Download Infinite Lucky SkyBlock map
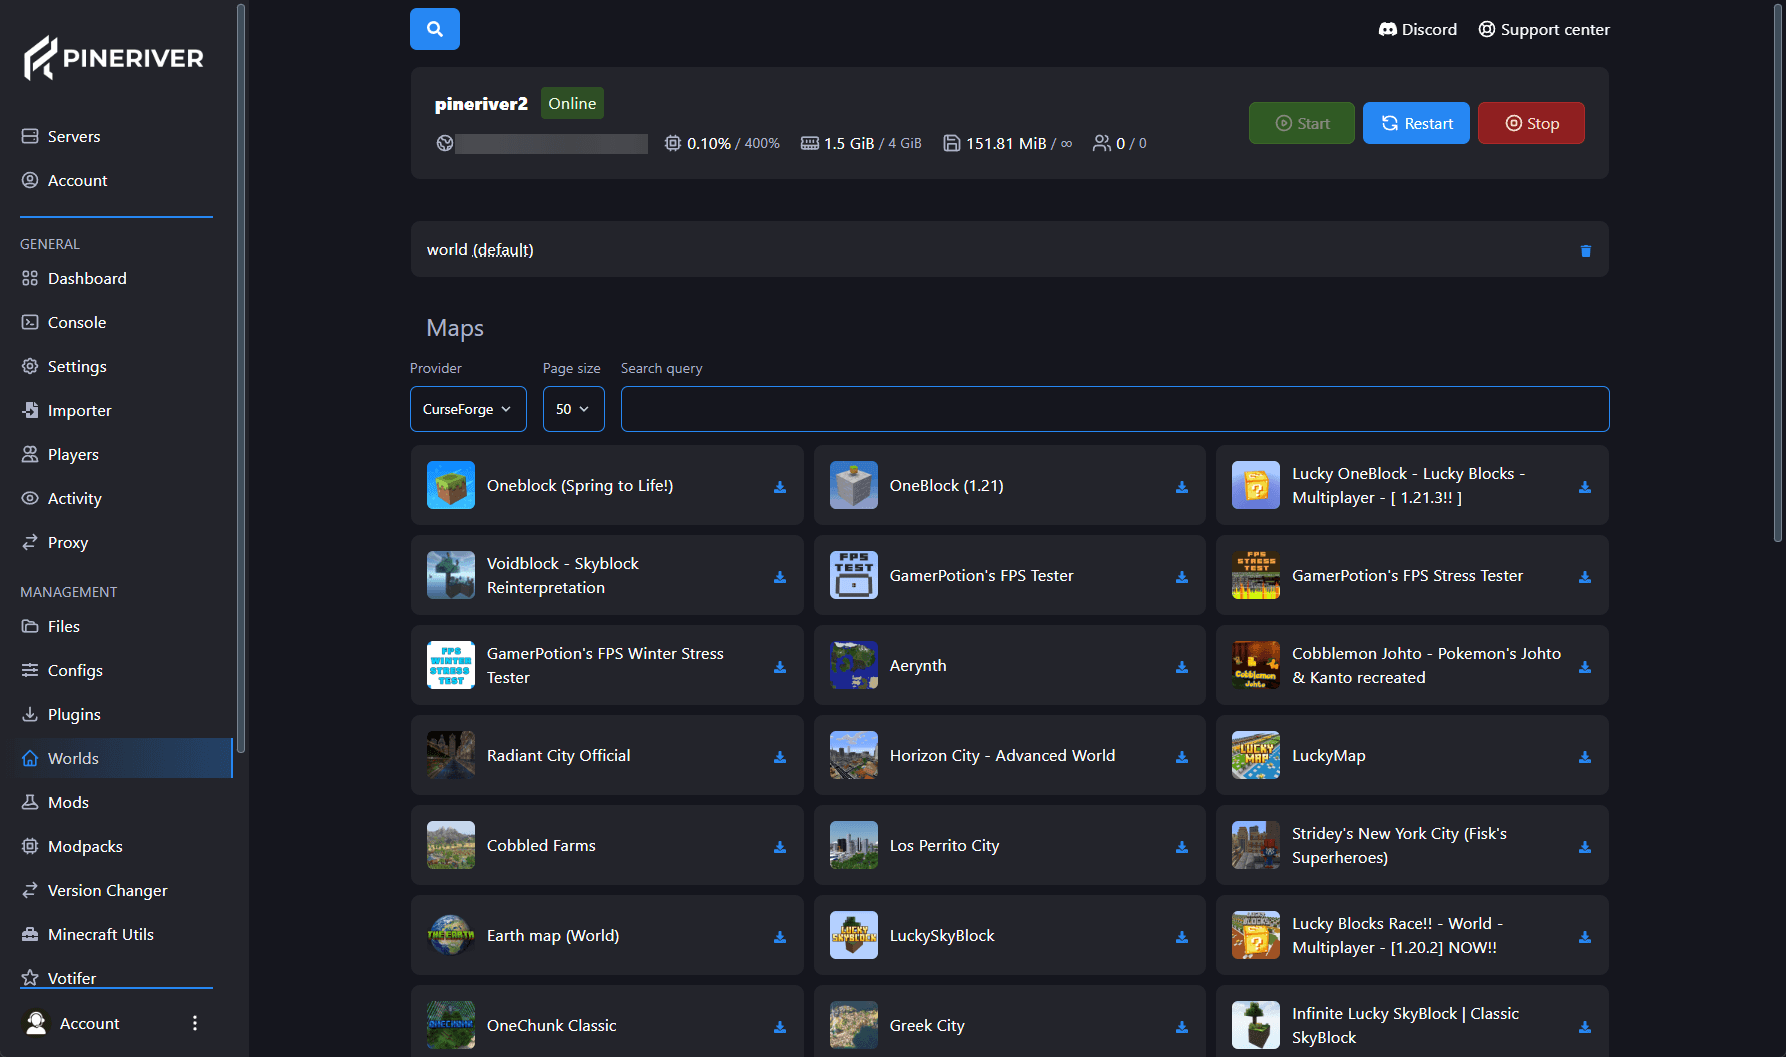The width and height of the screenshot is (1786, 1057). [x=1585, y=1027]
